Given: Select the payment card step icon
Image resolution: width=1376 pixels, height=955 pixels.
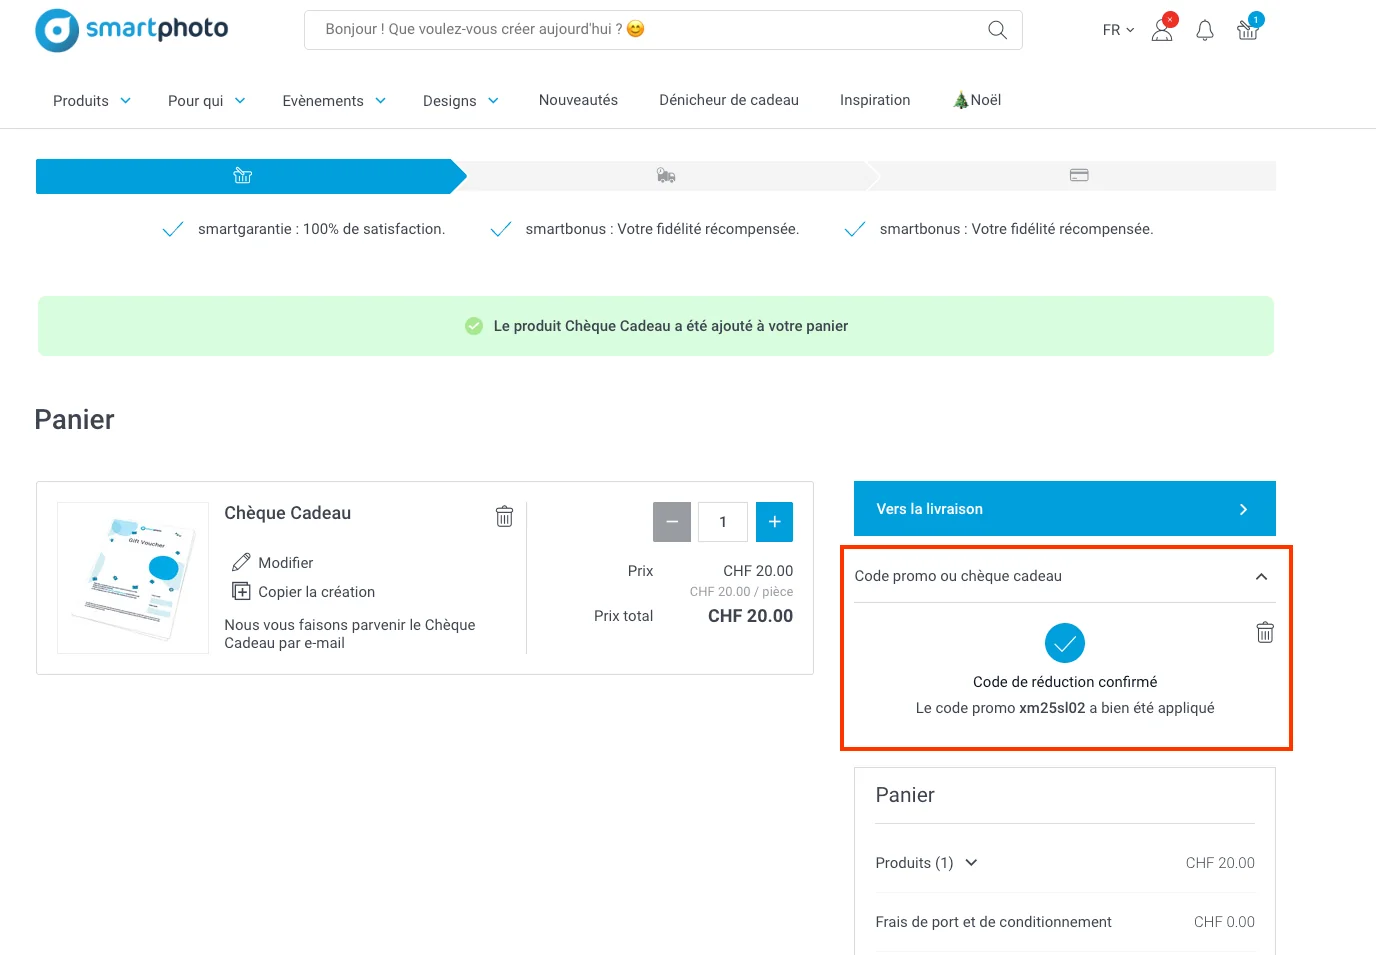Looking at the screenshot, I should [x=1078, y=174].
